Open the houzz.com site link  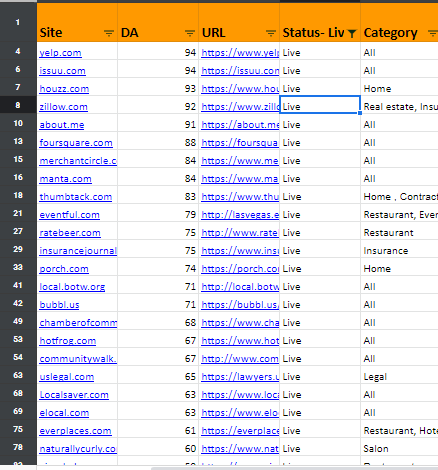pos(64,89)
